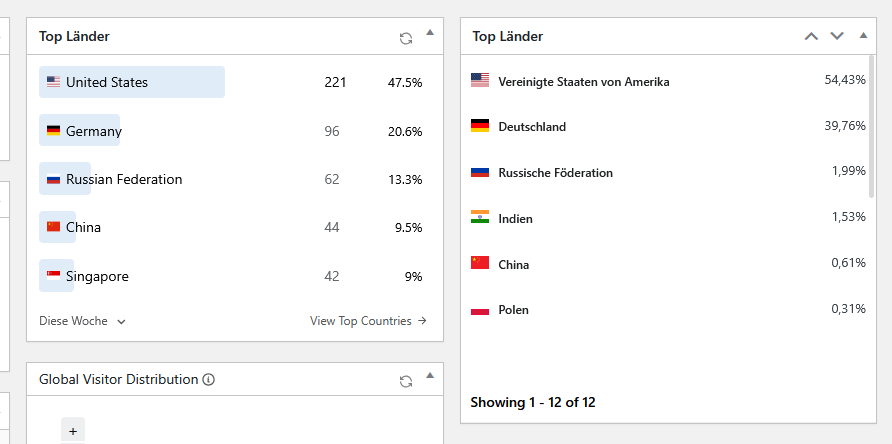Click the Russian Federation flag icon
The image size is (892, 444).
click(x=53, y=179)
